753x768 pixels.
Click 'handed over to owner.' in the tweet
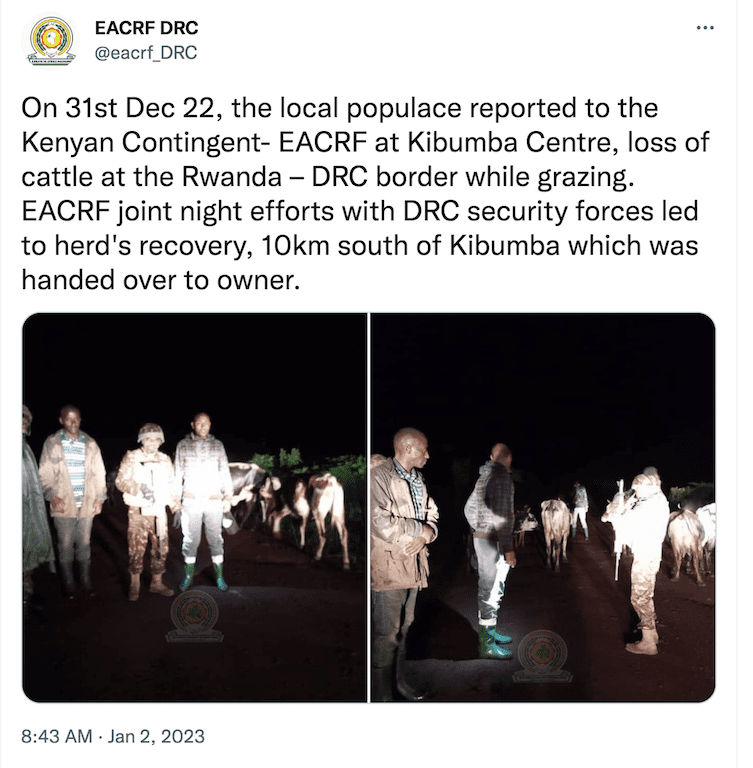(x=160, y=280)
